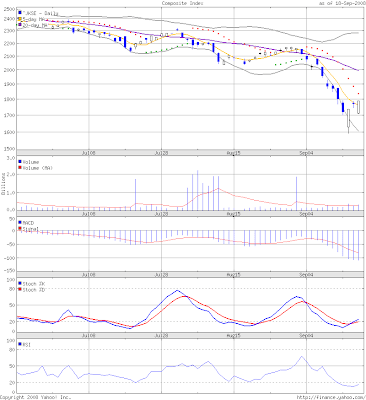
Task: Click the 3.0 value on the volume axis
Action: click(11, 158)
